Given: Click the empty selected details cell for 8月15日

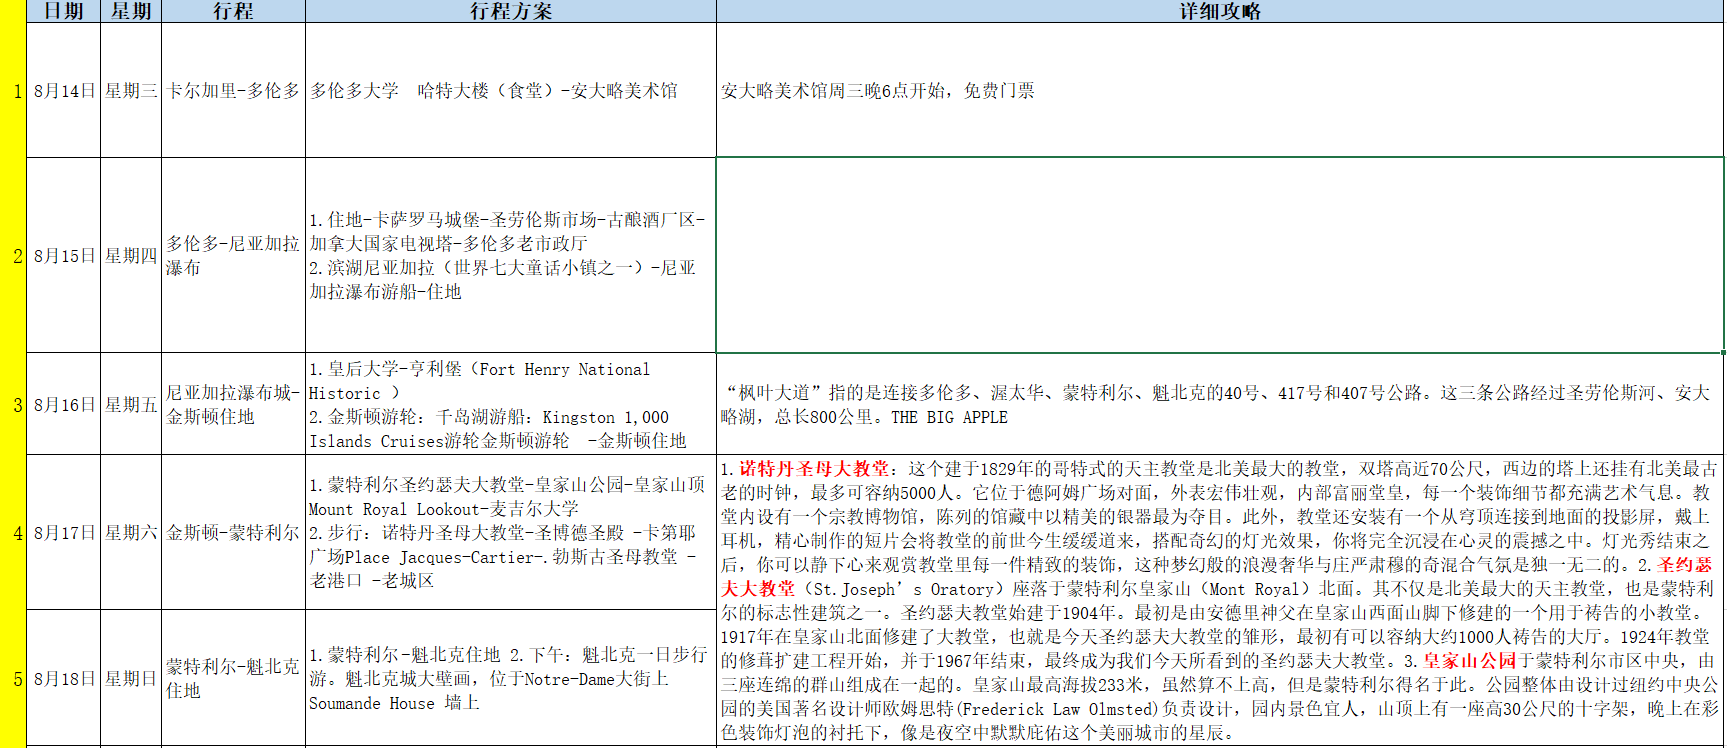Looking at the screenshot, I should pyautogui.click(x=1220, y=255).
